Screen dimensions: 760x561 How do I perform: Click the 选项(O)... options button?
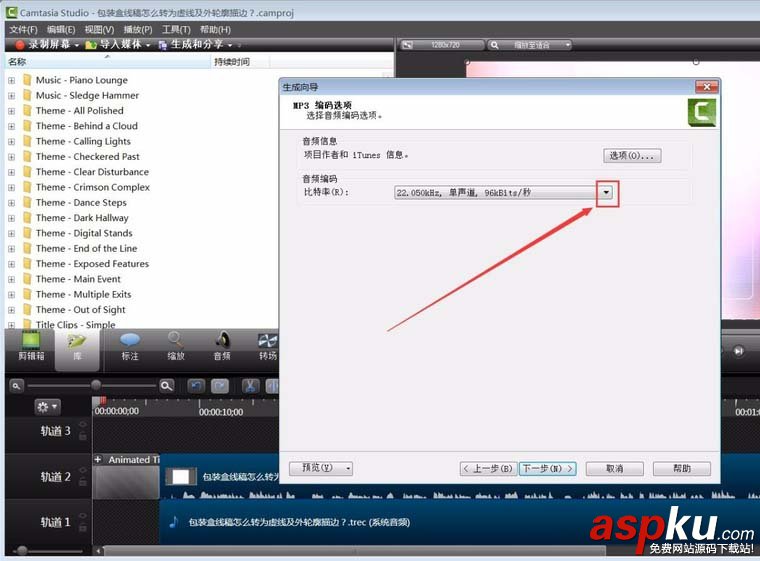[632, 156]
